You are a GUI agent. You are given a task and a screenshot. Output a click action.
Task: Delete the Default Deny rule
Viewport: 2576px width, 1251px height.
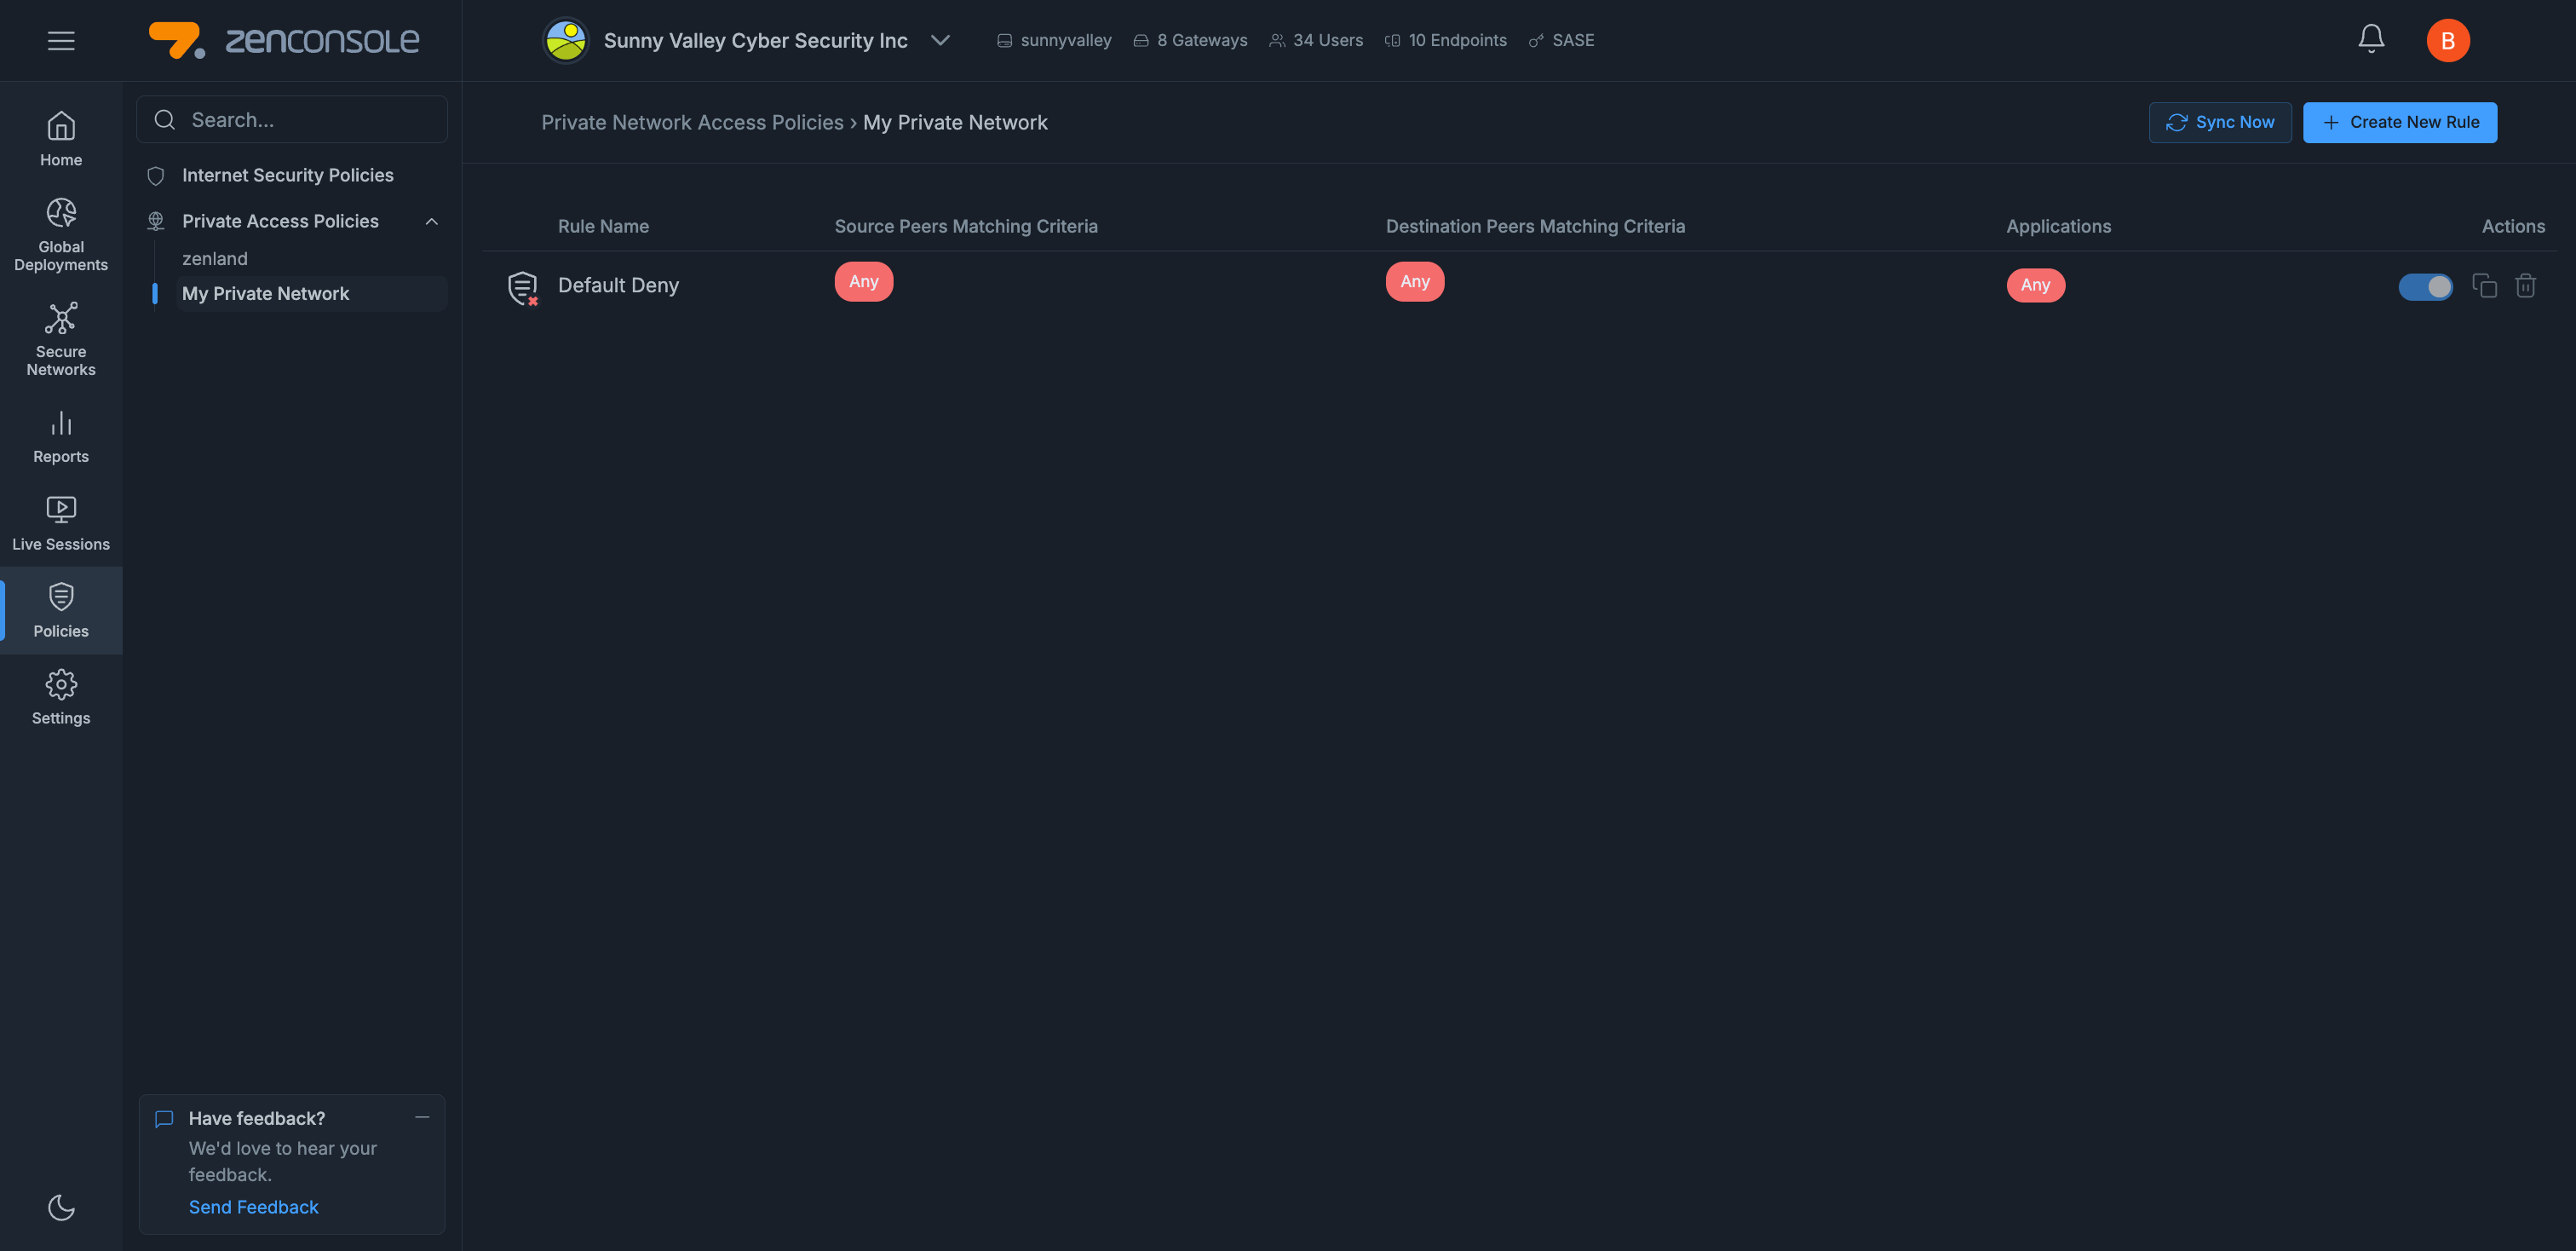coord(2525,286)
